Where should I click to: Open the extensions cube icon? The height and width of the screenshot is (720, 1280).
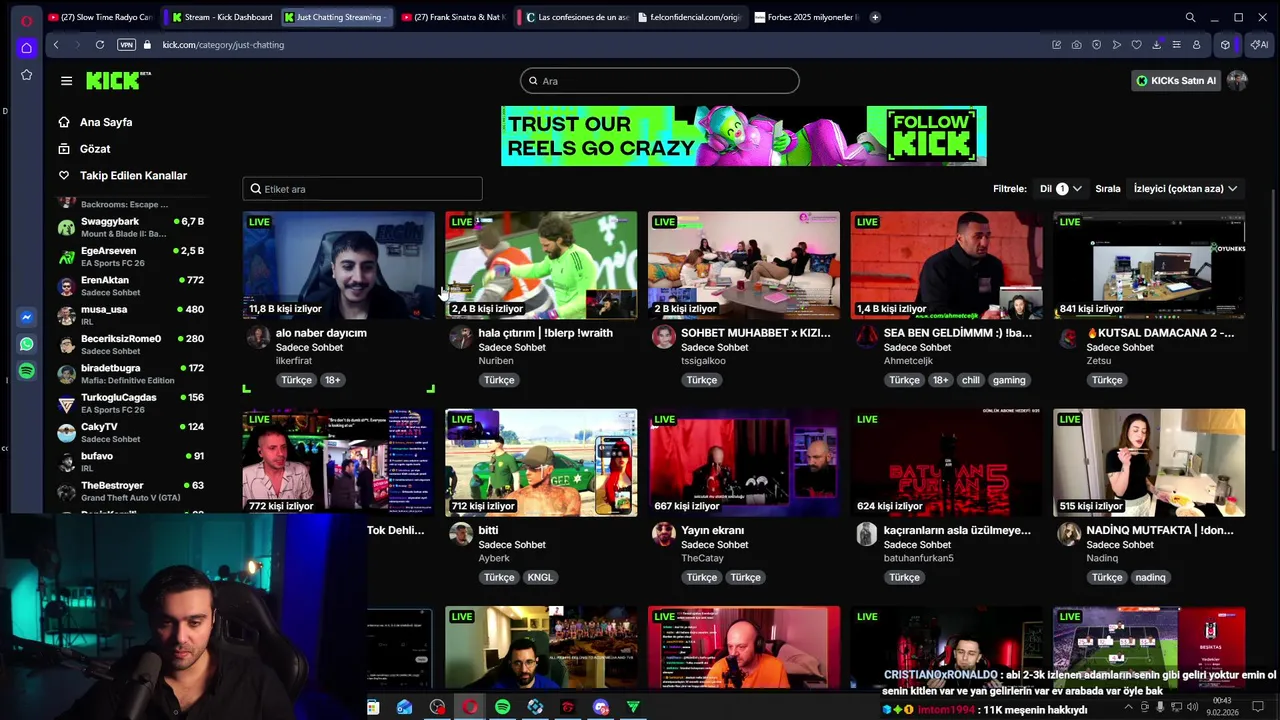[x=1225, y=44]
